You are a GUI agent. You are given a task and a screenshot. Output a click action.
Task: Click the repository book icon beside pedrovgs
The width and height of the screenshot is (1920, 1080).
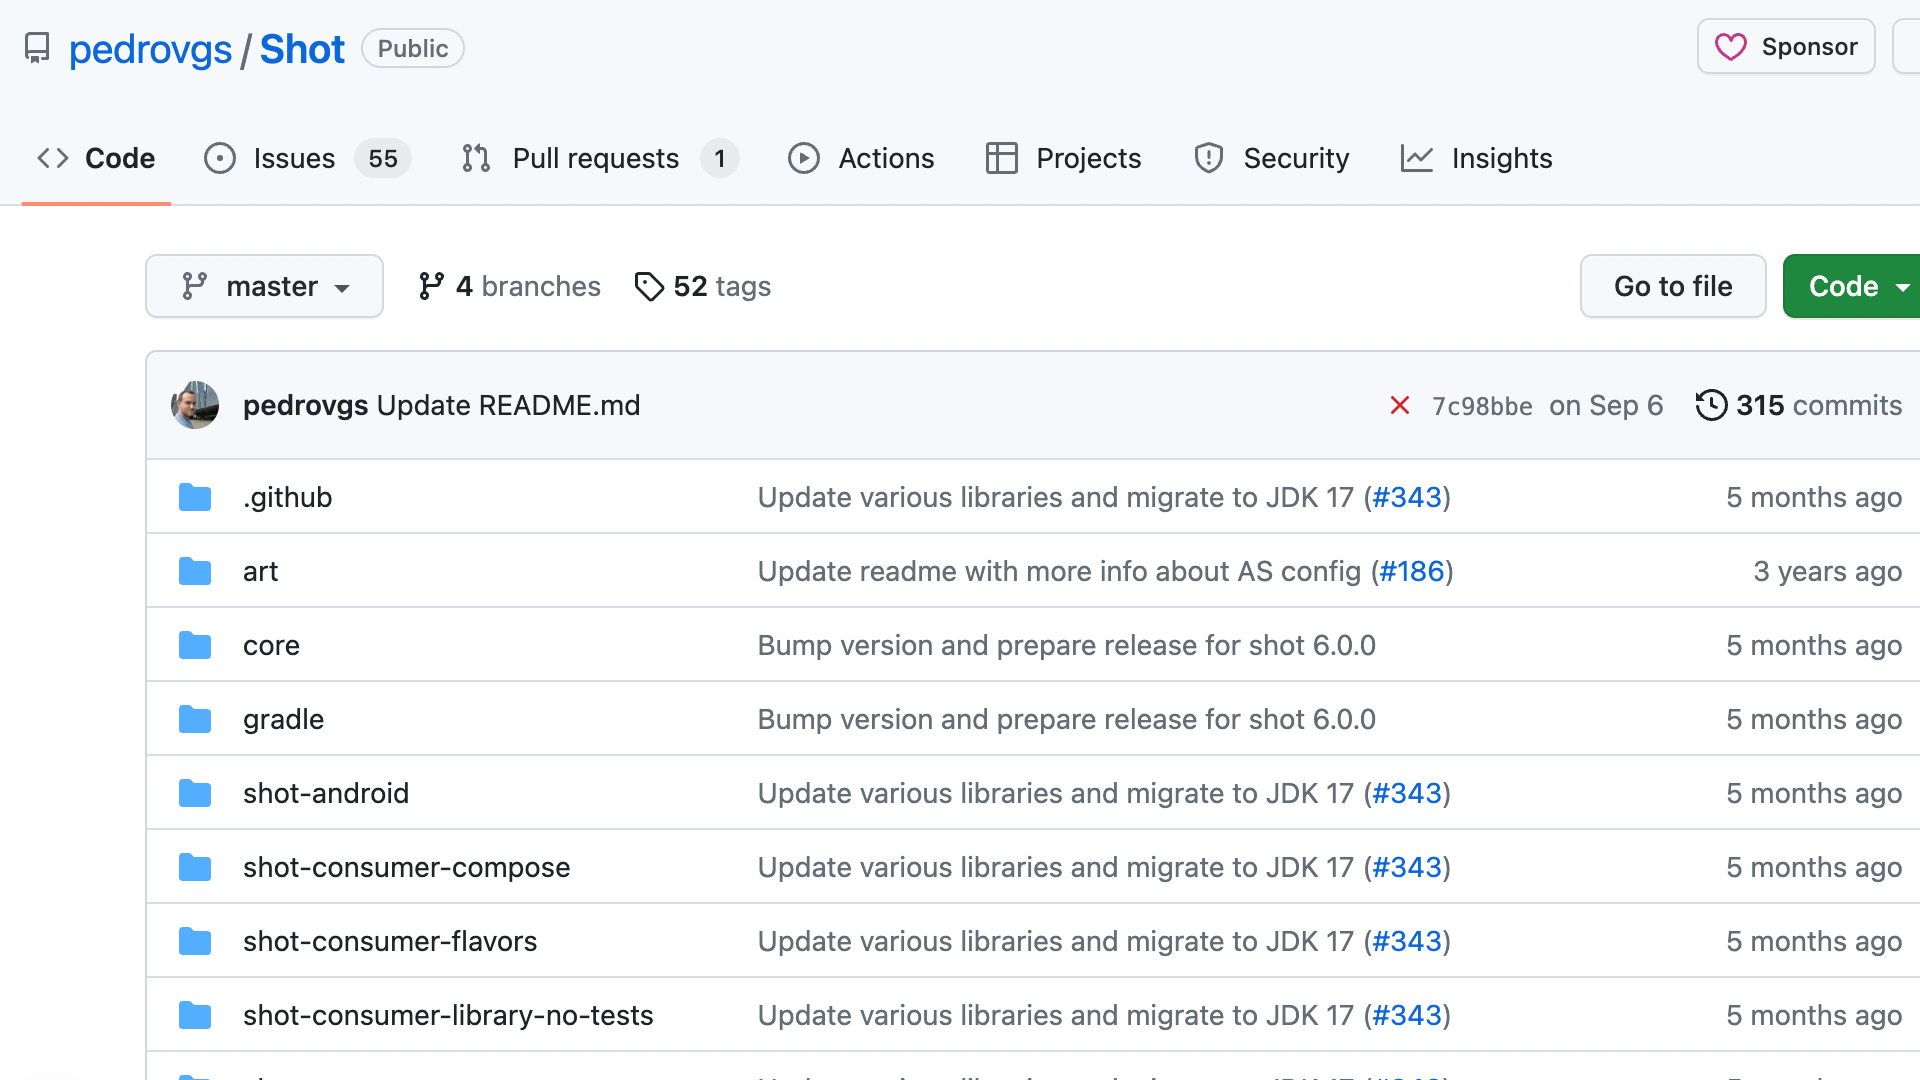37,48
